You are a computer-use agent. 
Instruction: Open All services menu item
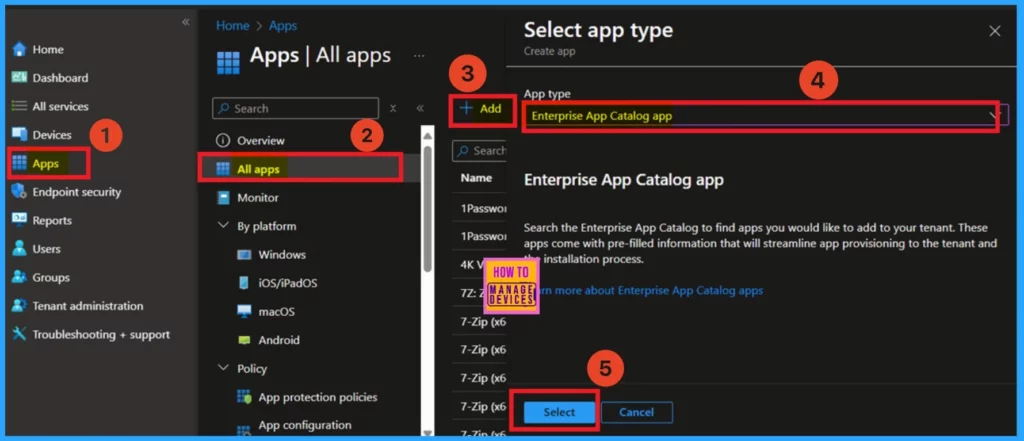coord(61,106)
